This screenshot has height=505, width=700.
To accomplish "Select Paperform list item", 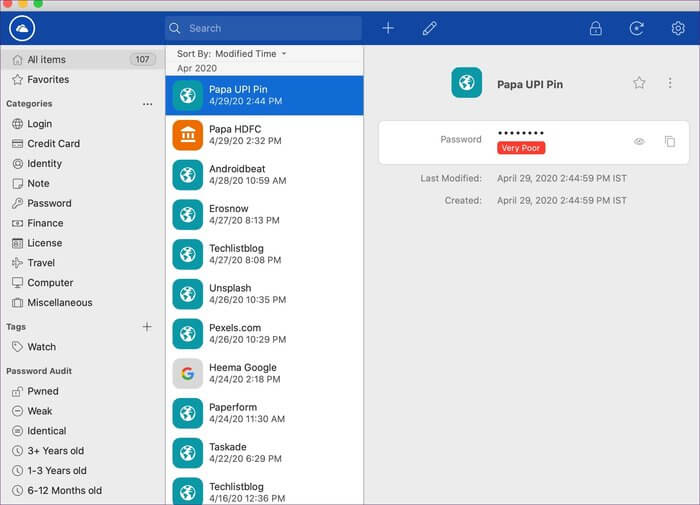I will pos(264,413).
